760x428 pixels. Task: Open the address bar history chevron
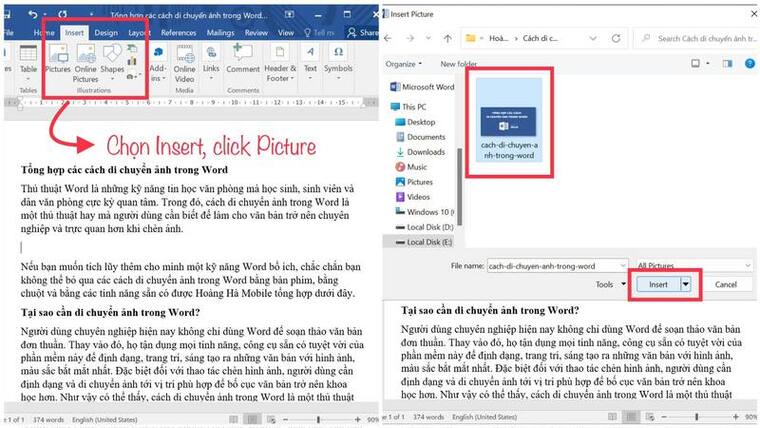pyautogui.click(x=593, y=38)
